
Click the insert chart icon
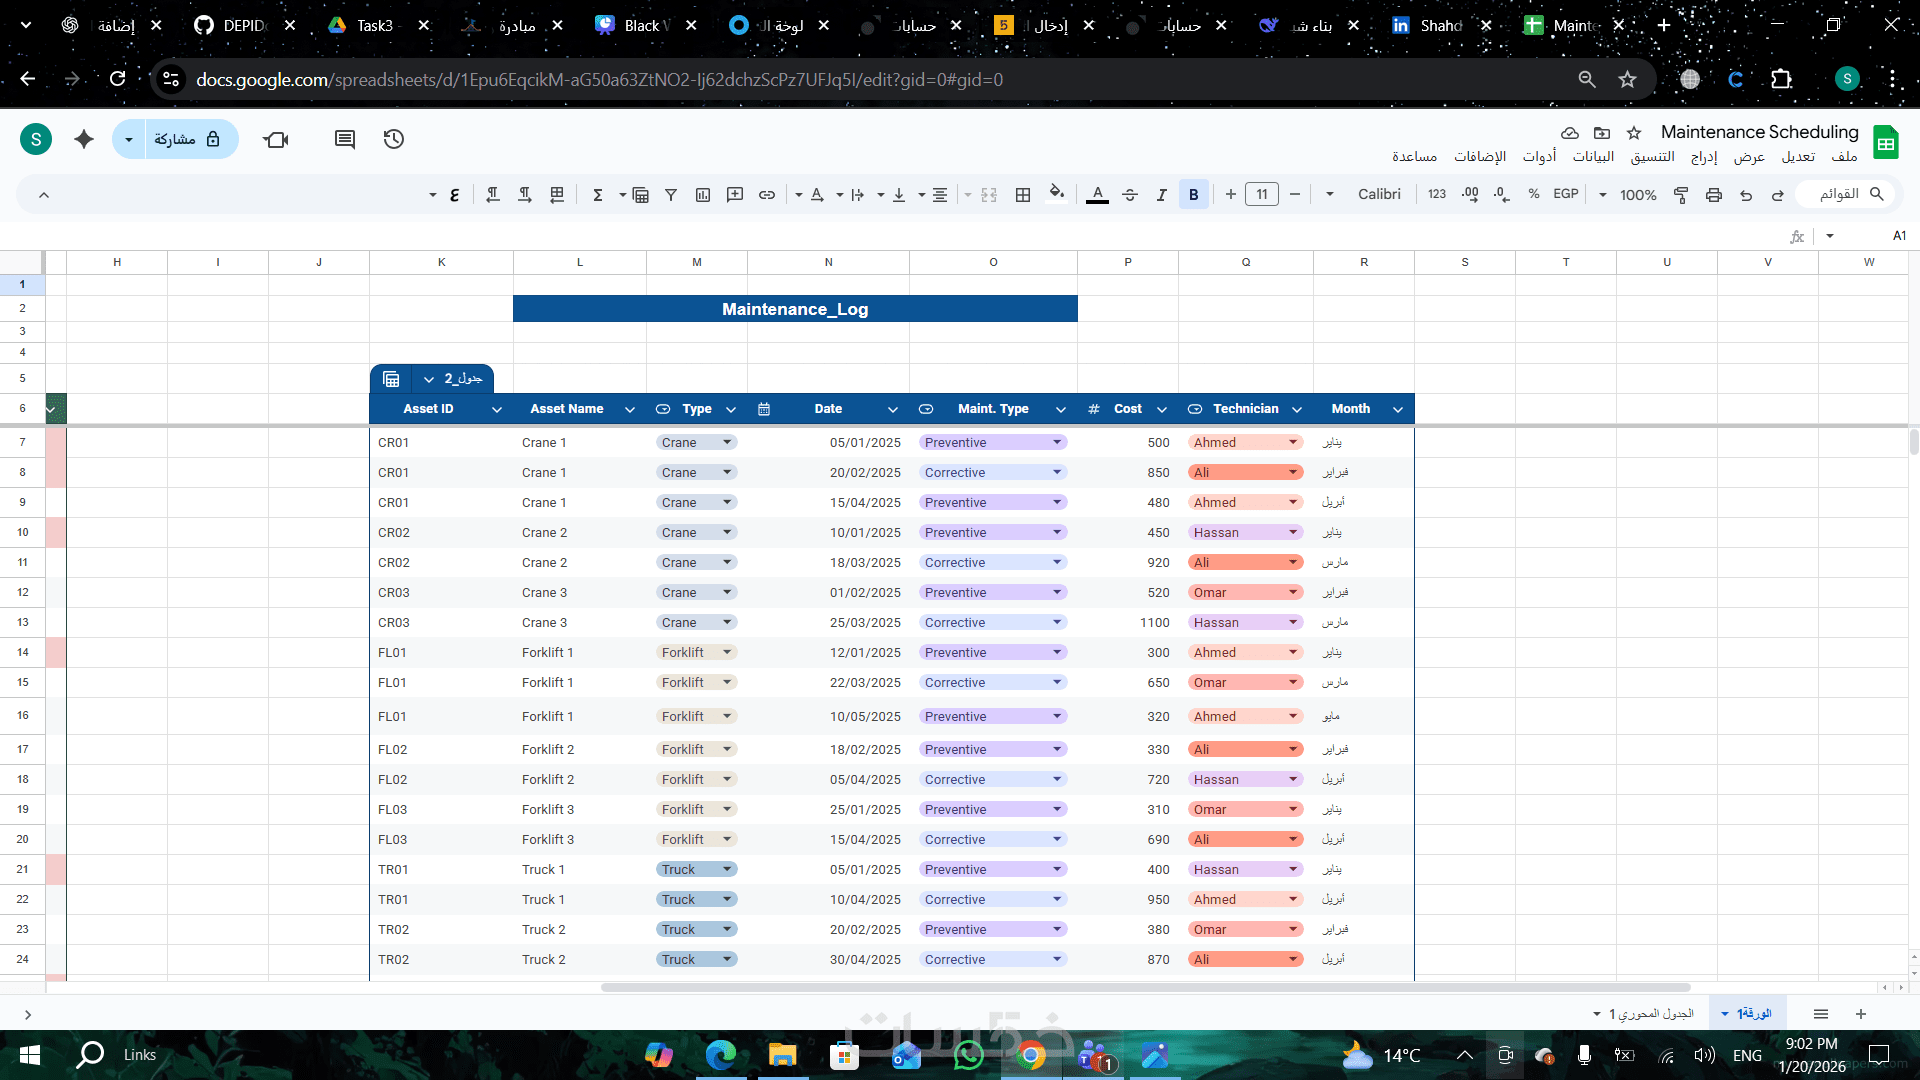point(703,195)
